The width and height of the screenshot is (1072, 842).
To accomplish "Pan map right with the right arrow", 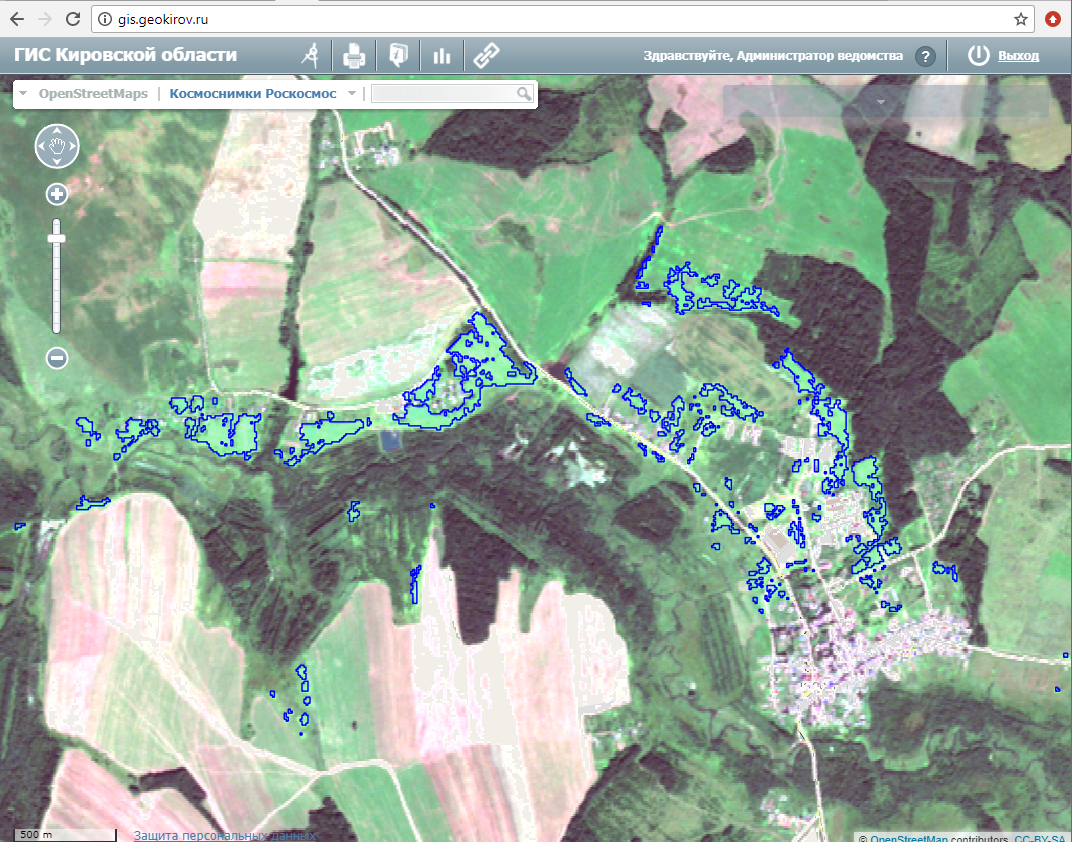I will click(72, 146).
